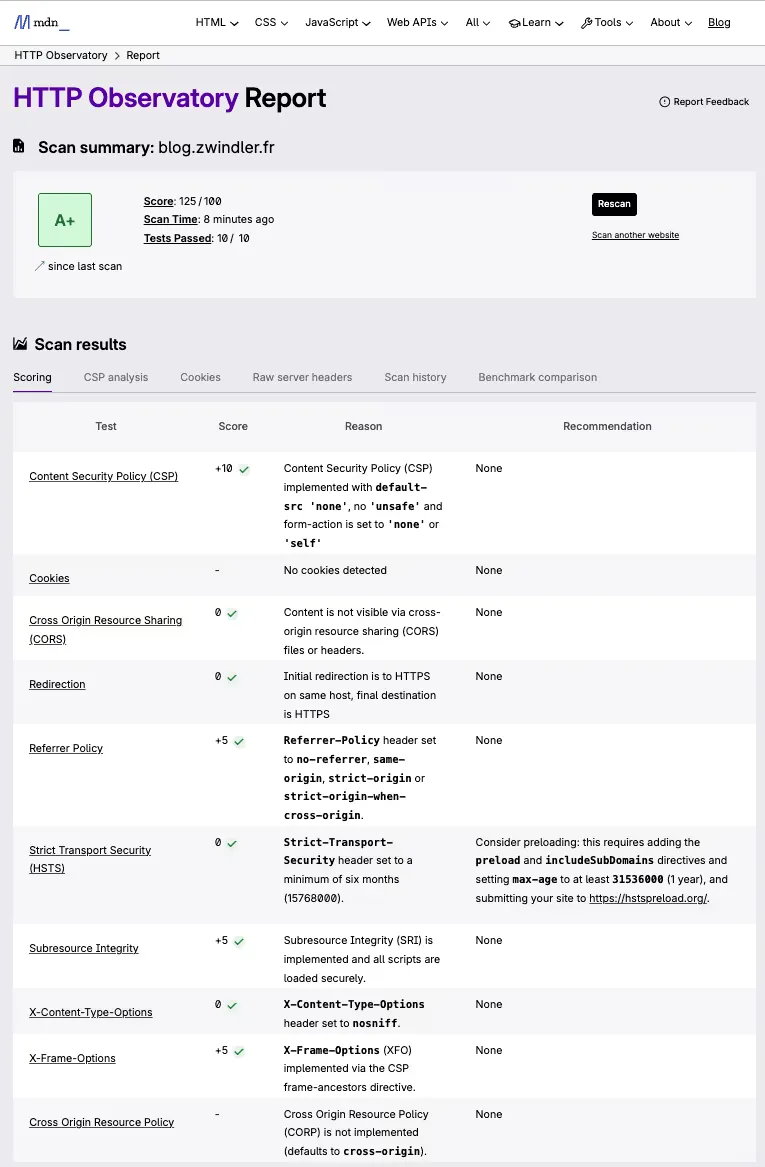
Task: Click the MDN logo
Action: (40, 21)
